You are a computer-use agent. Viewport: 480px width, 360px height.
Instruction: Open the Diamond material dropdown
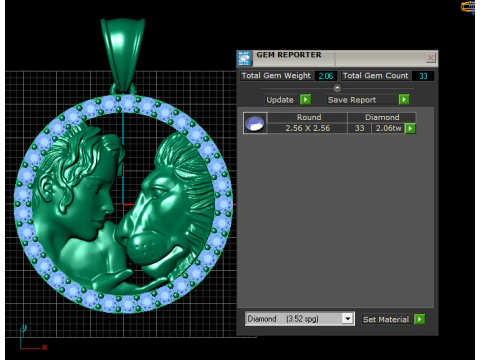point(348,319)
